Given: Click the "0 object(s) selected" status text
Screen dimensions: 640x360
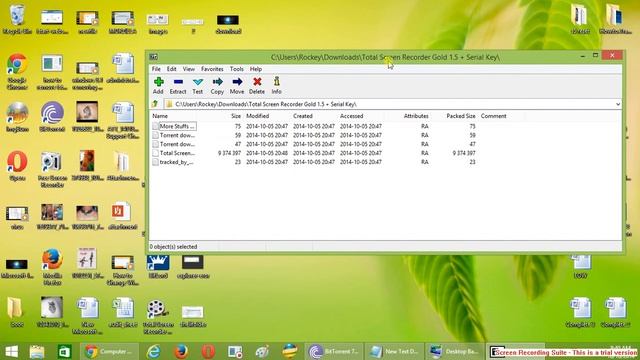Looking at the screenshot, I should [x=173, y=247].
